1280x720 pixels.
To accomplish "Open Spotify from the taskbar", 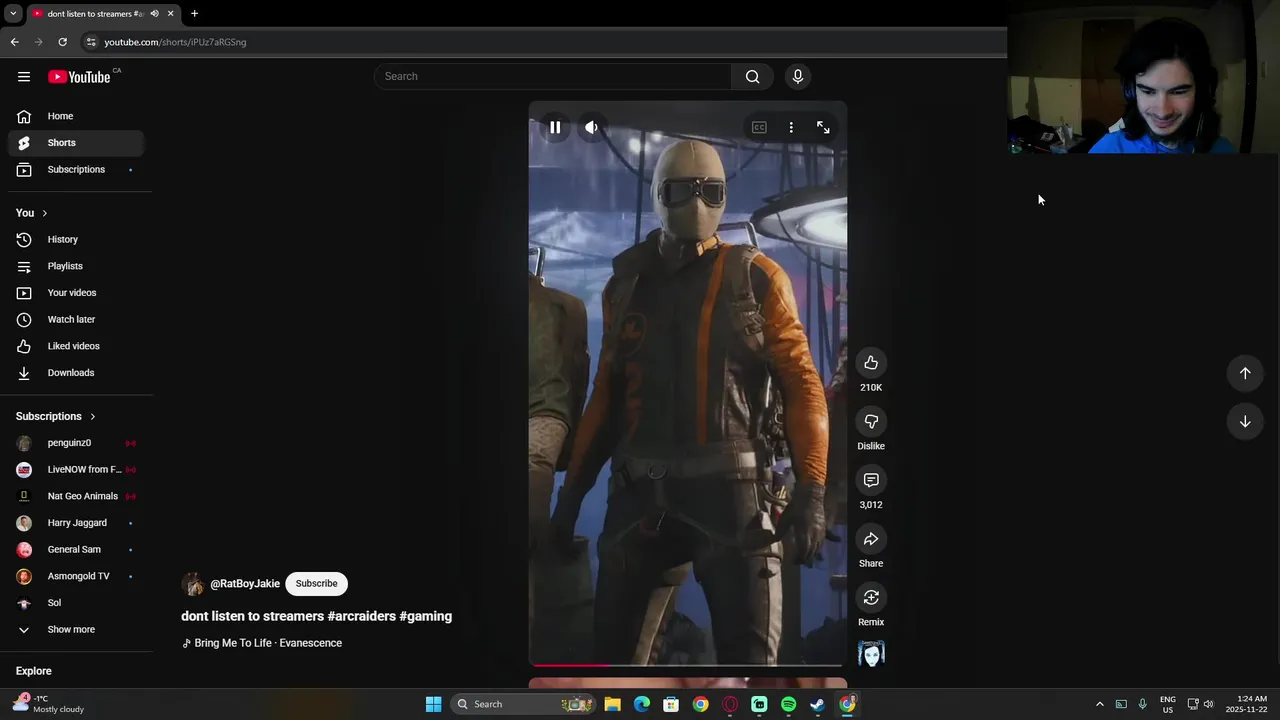I will coord(788,704).
